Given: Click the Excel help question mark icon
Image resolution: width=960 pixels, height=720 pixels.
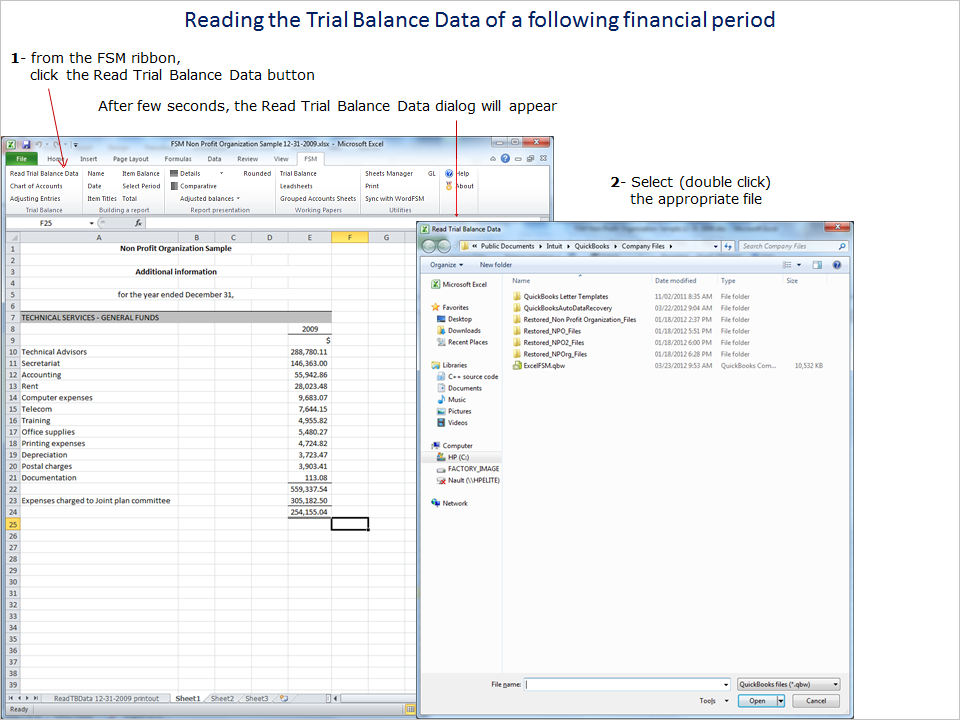Looking at the screenshot, I should 505,159.
